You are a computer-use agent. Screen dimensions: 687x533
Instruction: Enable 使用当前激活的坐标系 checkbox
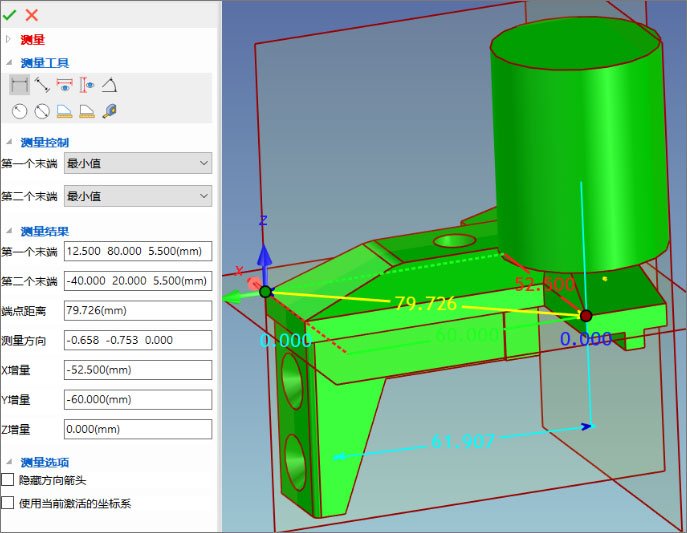pyautogui.click(x=7, y=502)
